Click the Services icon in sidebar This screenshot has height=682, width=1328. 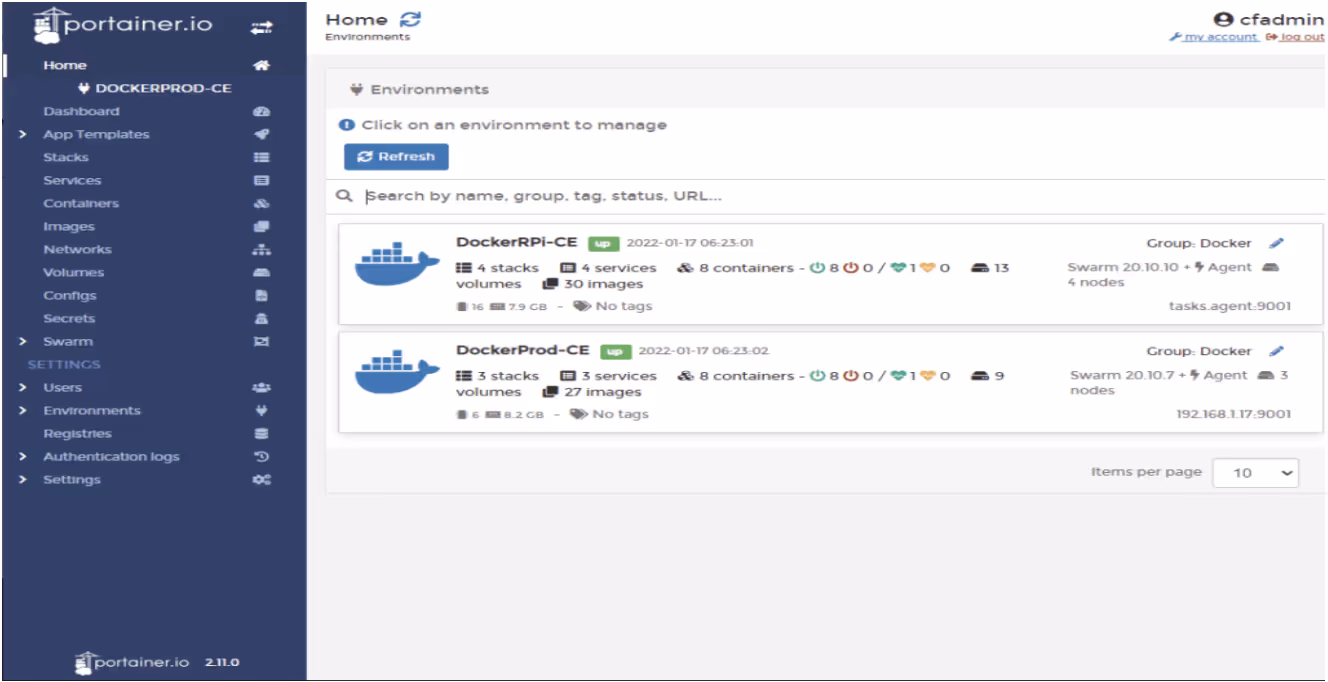click(x=262, y=181)
